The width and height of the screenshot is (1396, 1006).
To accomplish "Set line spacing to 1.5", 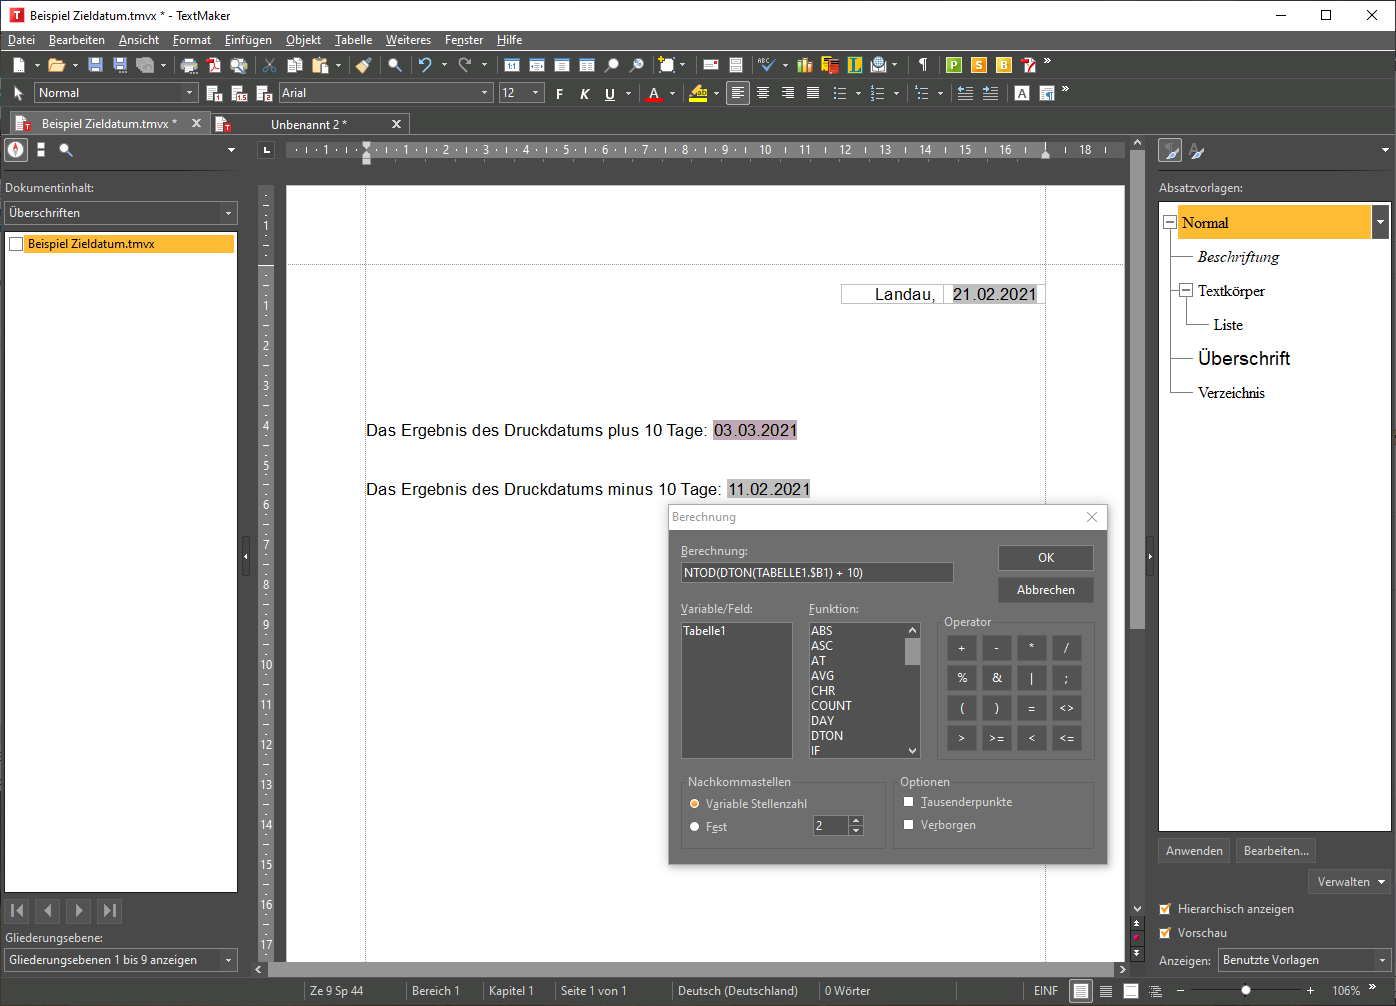I will [237, 93].
